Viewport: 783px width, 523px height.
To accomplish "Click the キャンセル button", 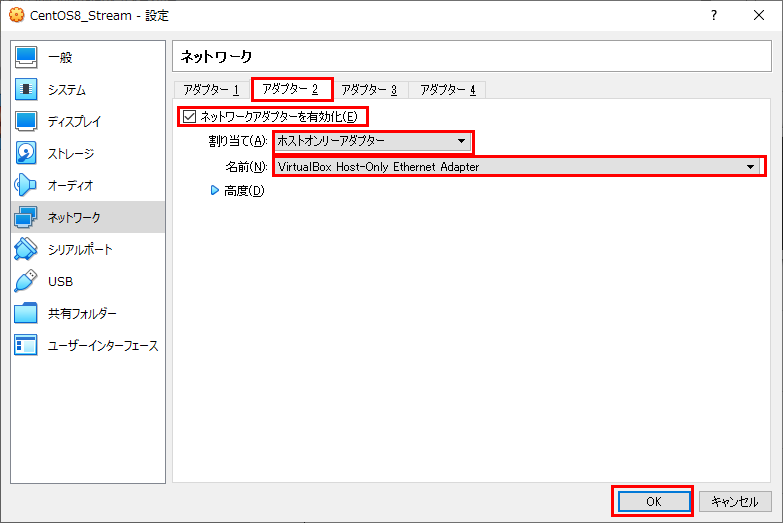I will click(x=735, y=501).
